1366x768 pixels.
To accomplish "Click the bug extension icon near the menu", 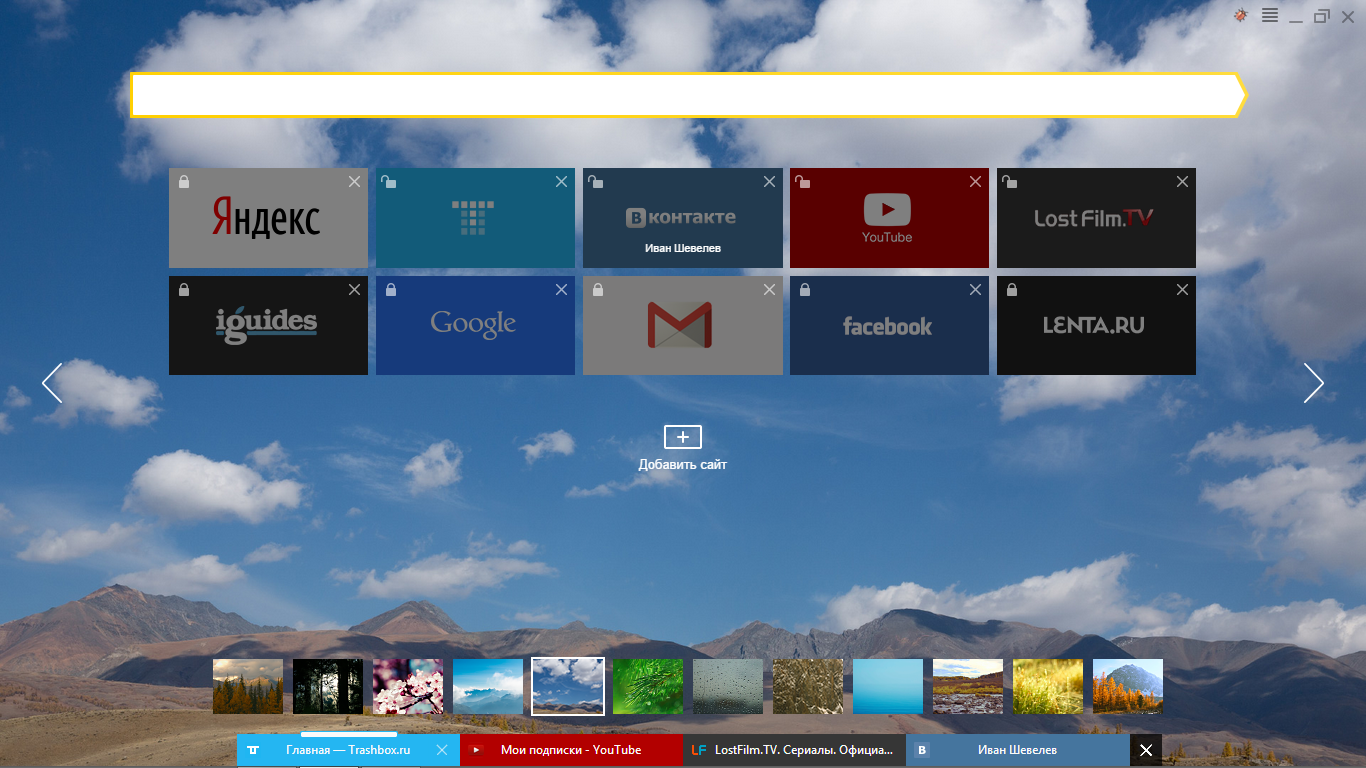I will 1241,15.
